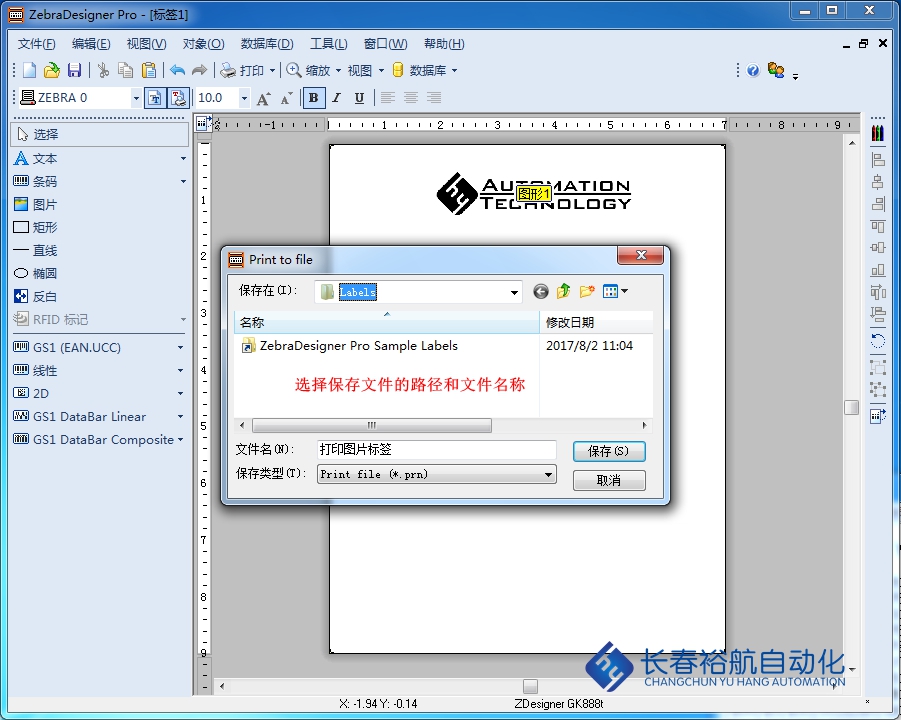Create a new folder in the Print to file dialog
901x720 pixels.
[587, 291]
